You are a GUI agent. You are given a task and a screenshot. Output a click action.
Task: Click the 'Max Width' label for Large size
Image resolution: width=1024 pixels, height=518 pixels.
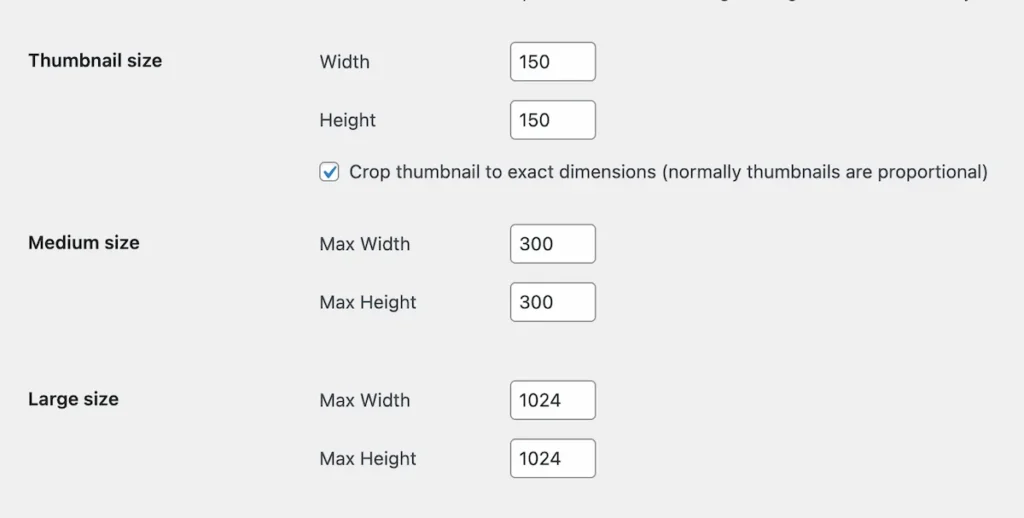364,400
